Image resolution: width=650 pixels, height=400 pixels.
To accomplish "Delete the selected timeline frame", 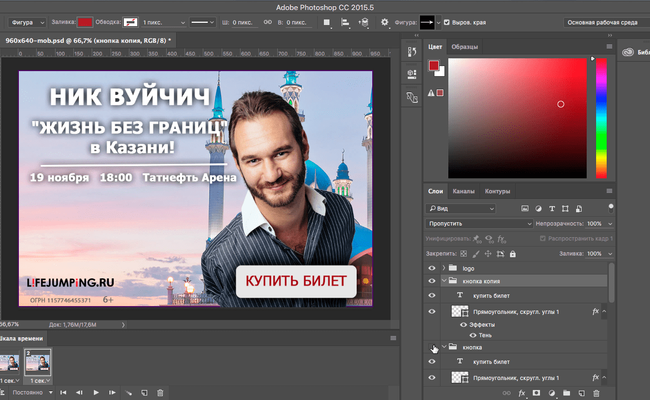I will tap(160, 392).
